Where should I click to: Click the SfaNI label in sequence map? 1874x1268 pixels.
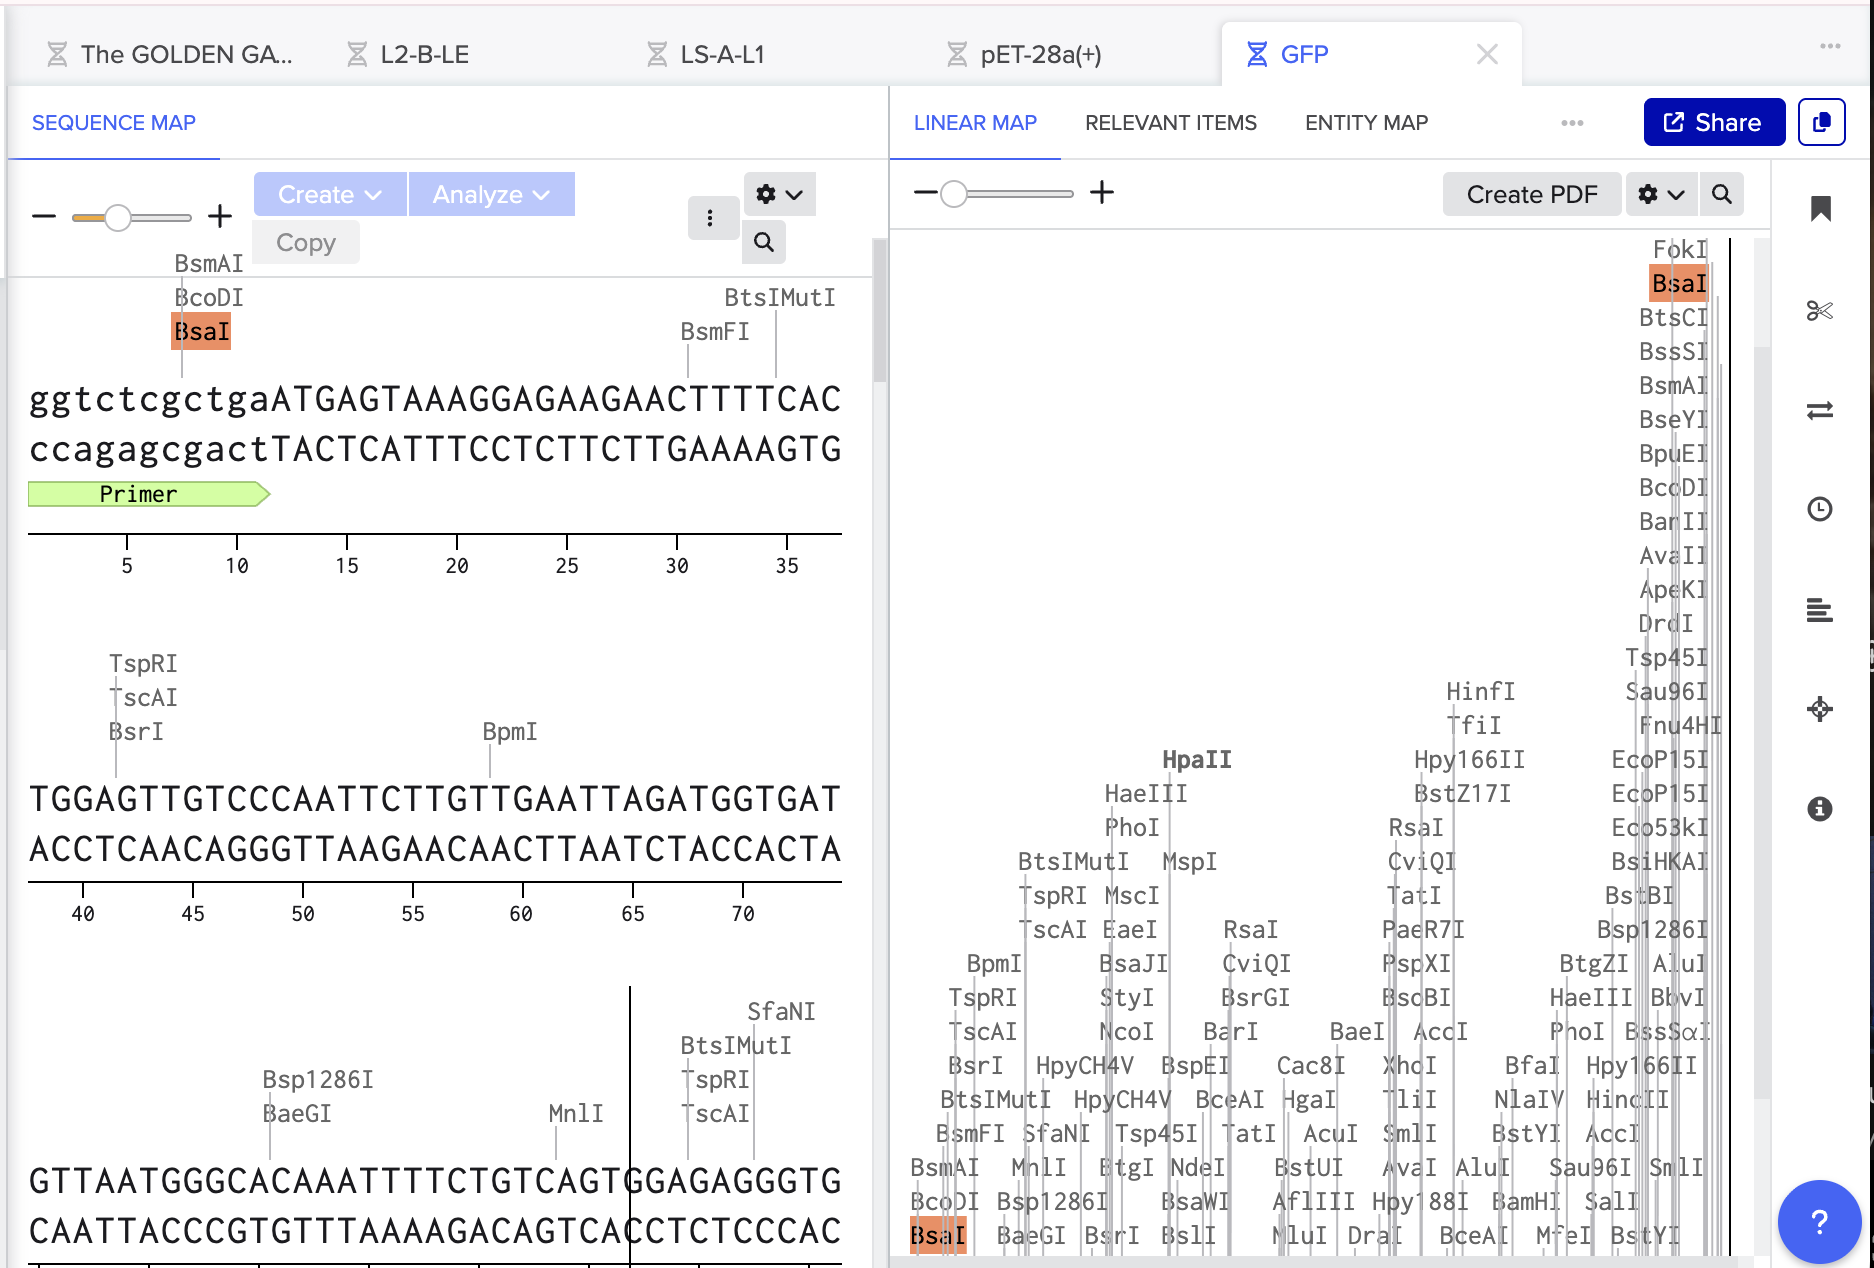click(x=781, y=1011)
